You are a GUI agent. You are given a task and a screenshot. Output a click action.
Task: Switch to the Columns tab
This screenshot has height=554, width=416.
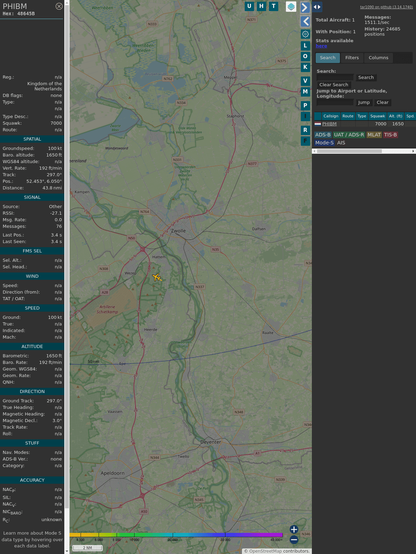pos(379,58)
